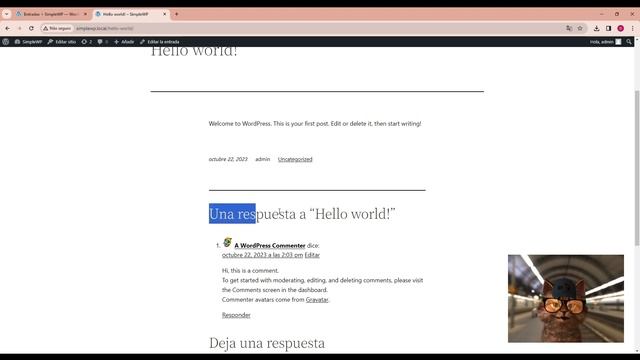Viewport: 640px width, 360px height.
Task: Click the cat webcam overlay thumbnail
Action: coord(566,298)
